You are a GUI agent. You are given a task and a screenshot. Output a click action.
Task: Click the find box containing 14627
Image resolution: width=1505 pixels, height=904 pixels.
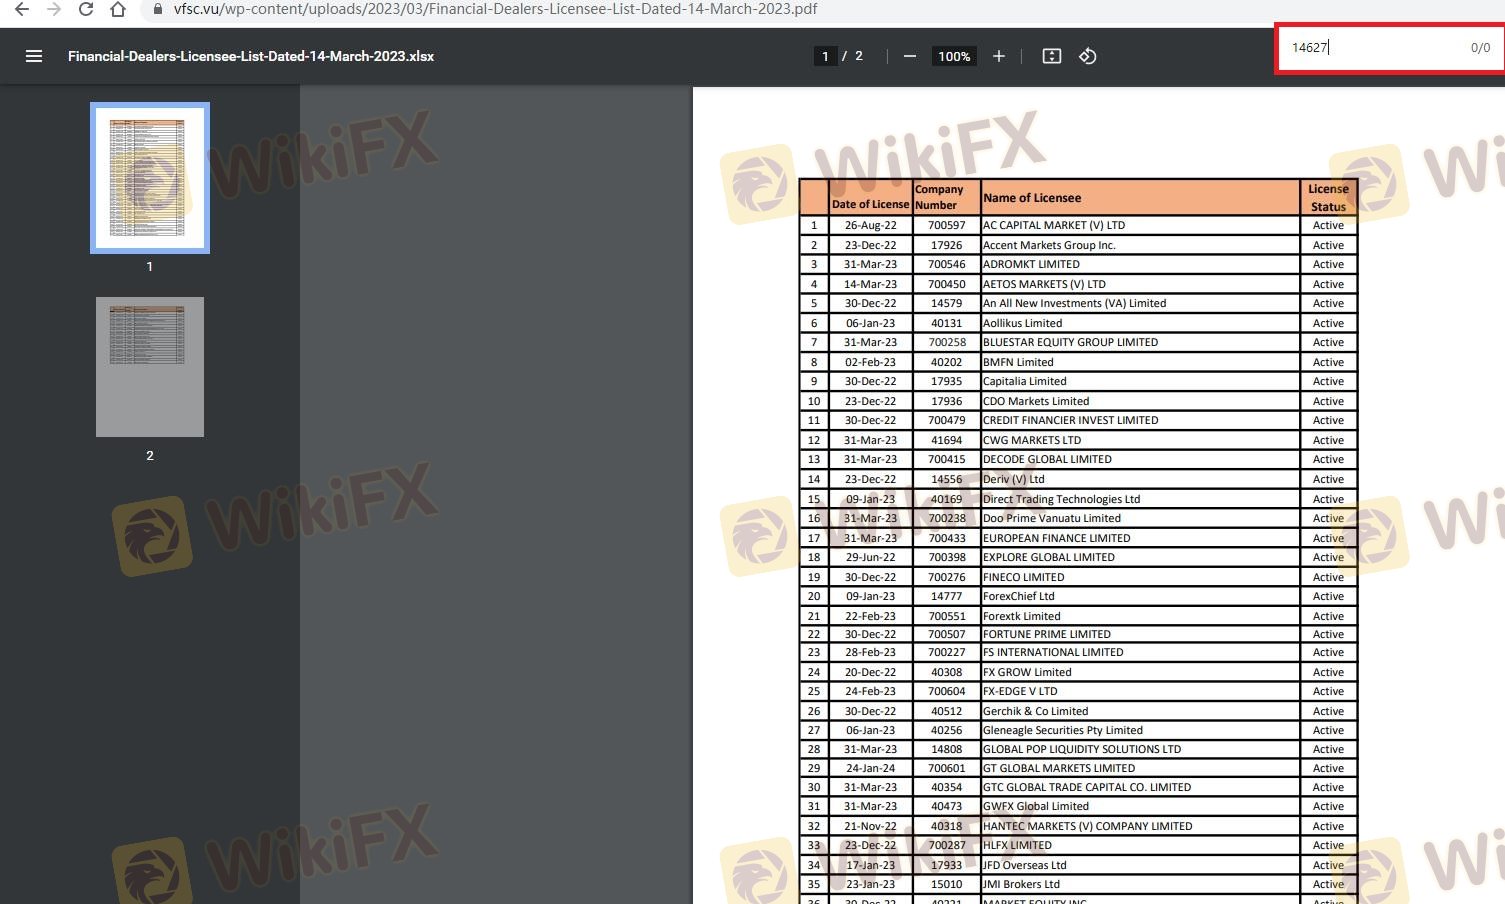coord(1389,48)
